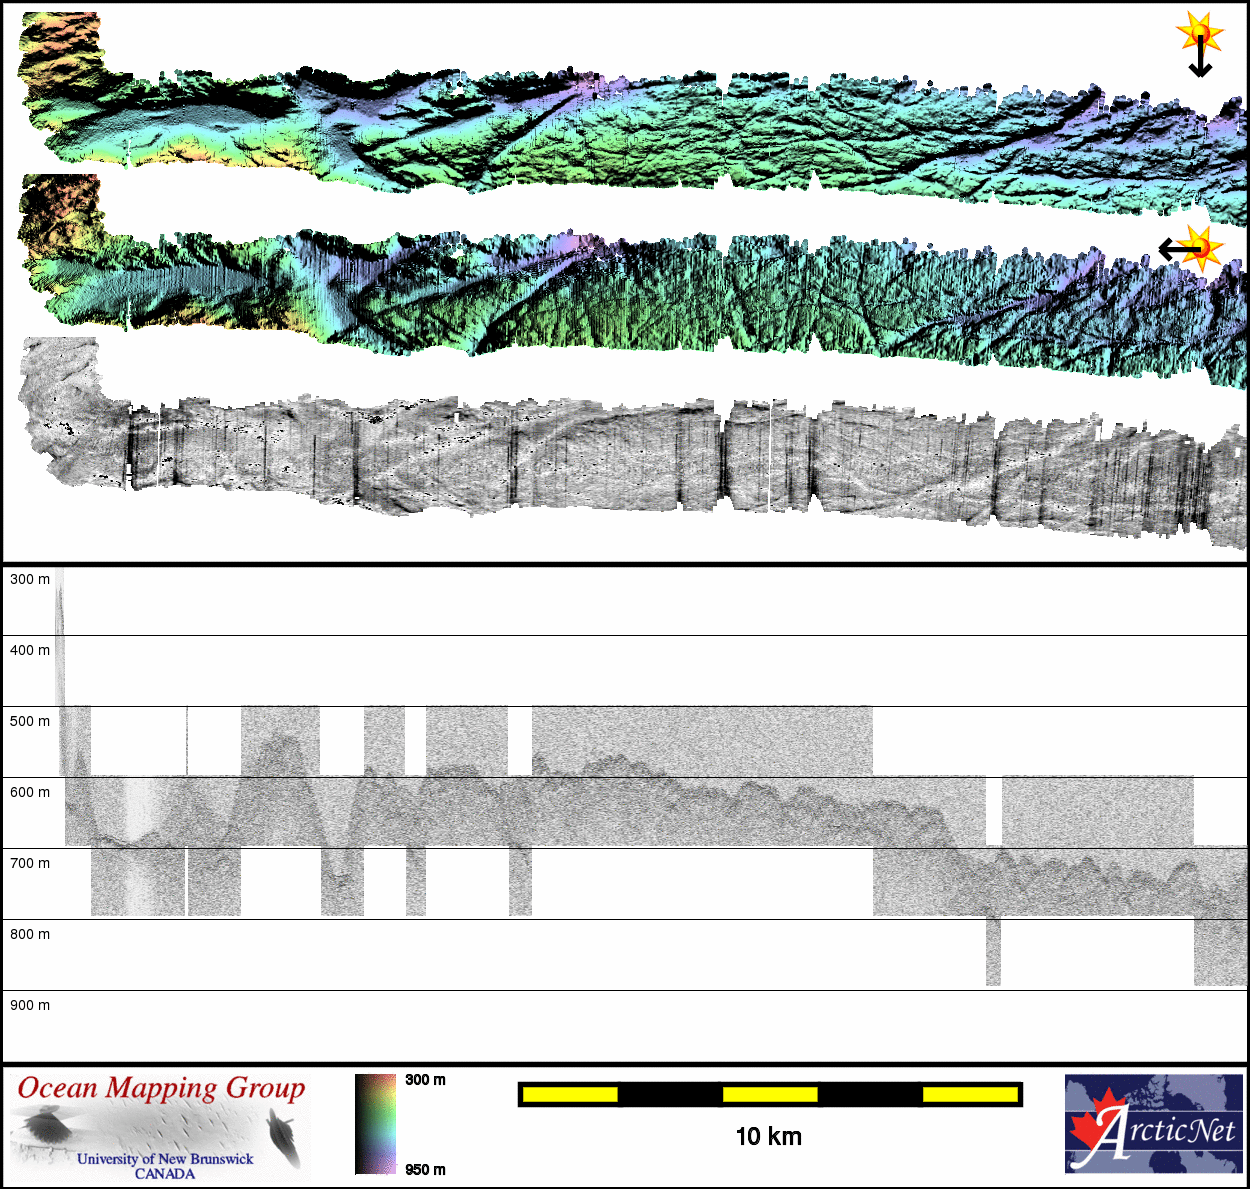Click the first yellow segment of scale bar
Screen dimensions: 1250x1189
point(570,1095)
